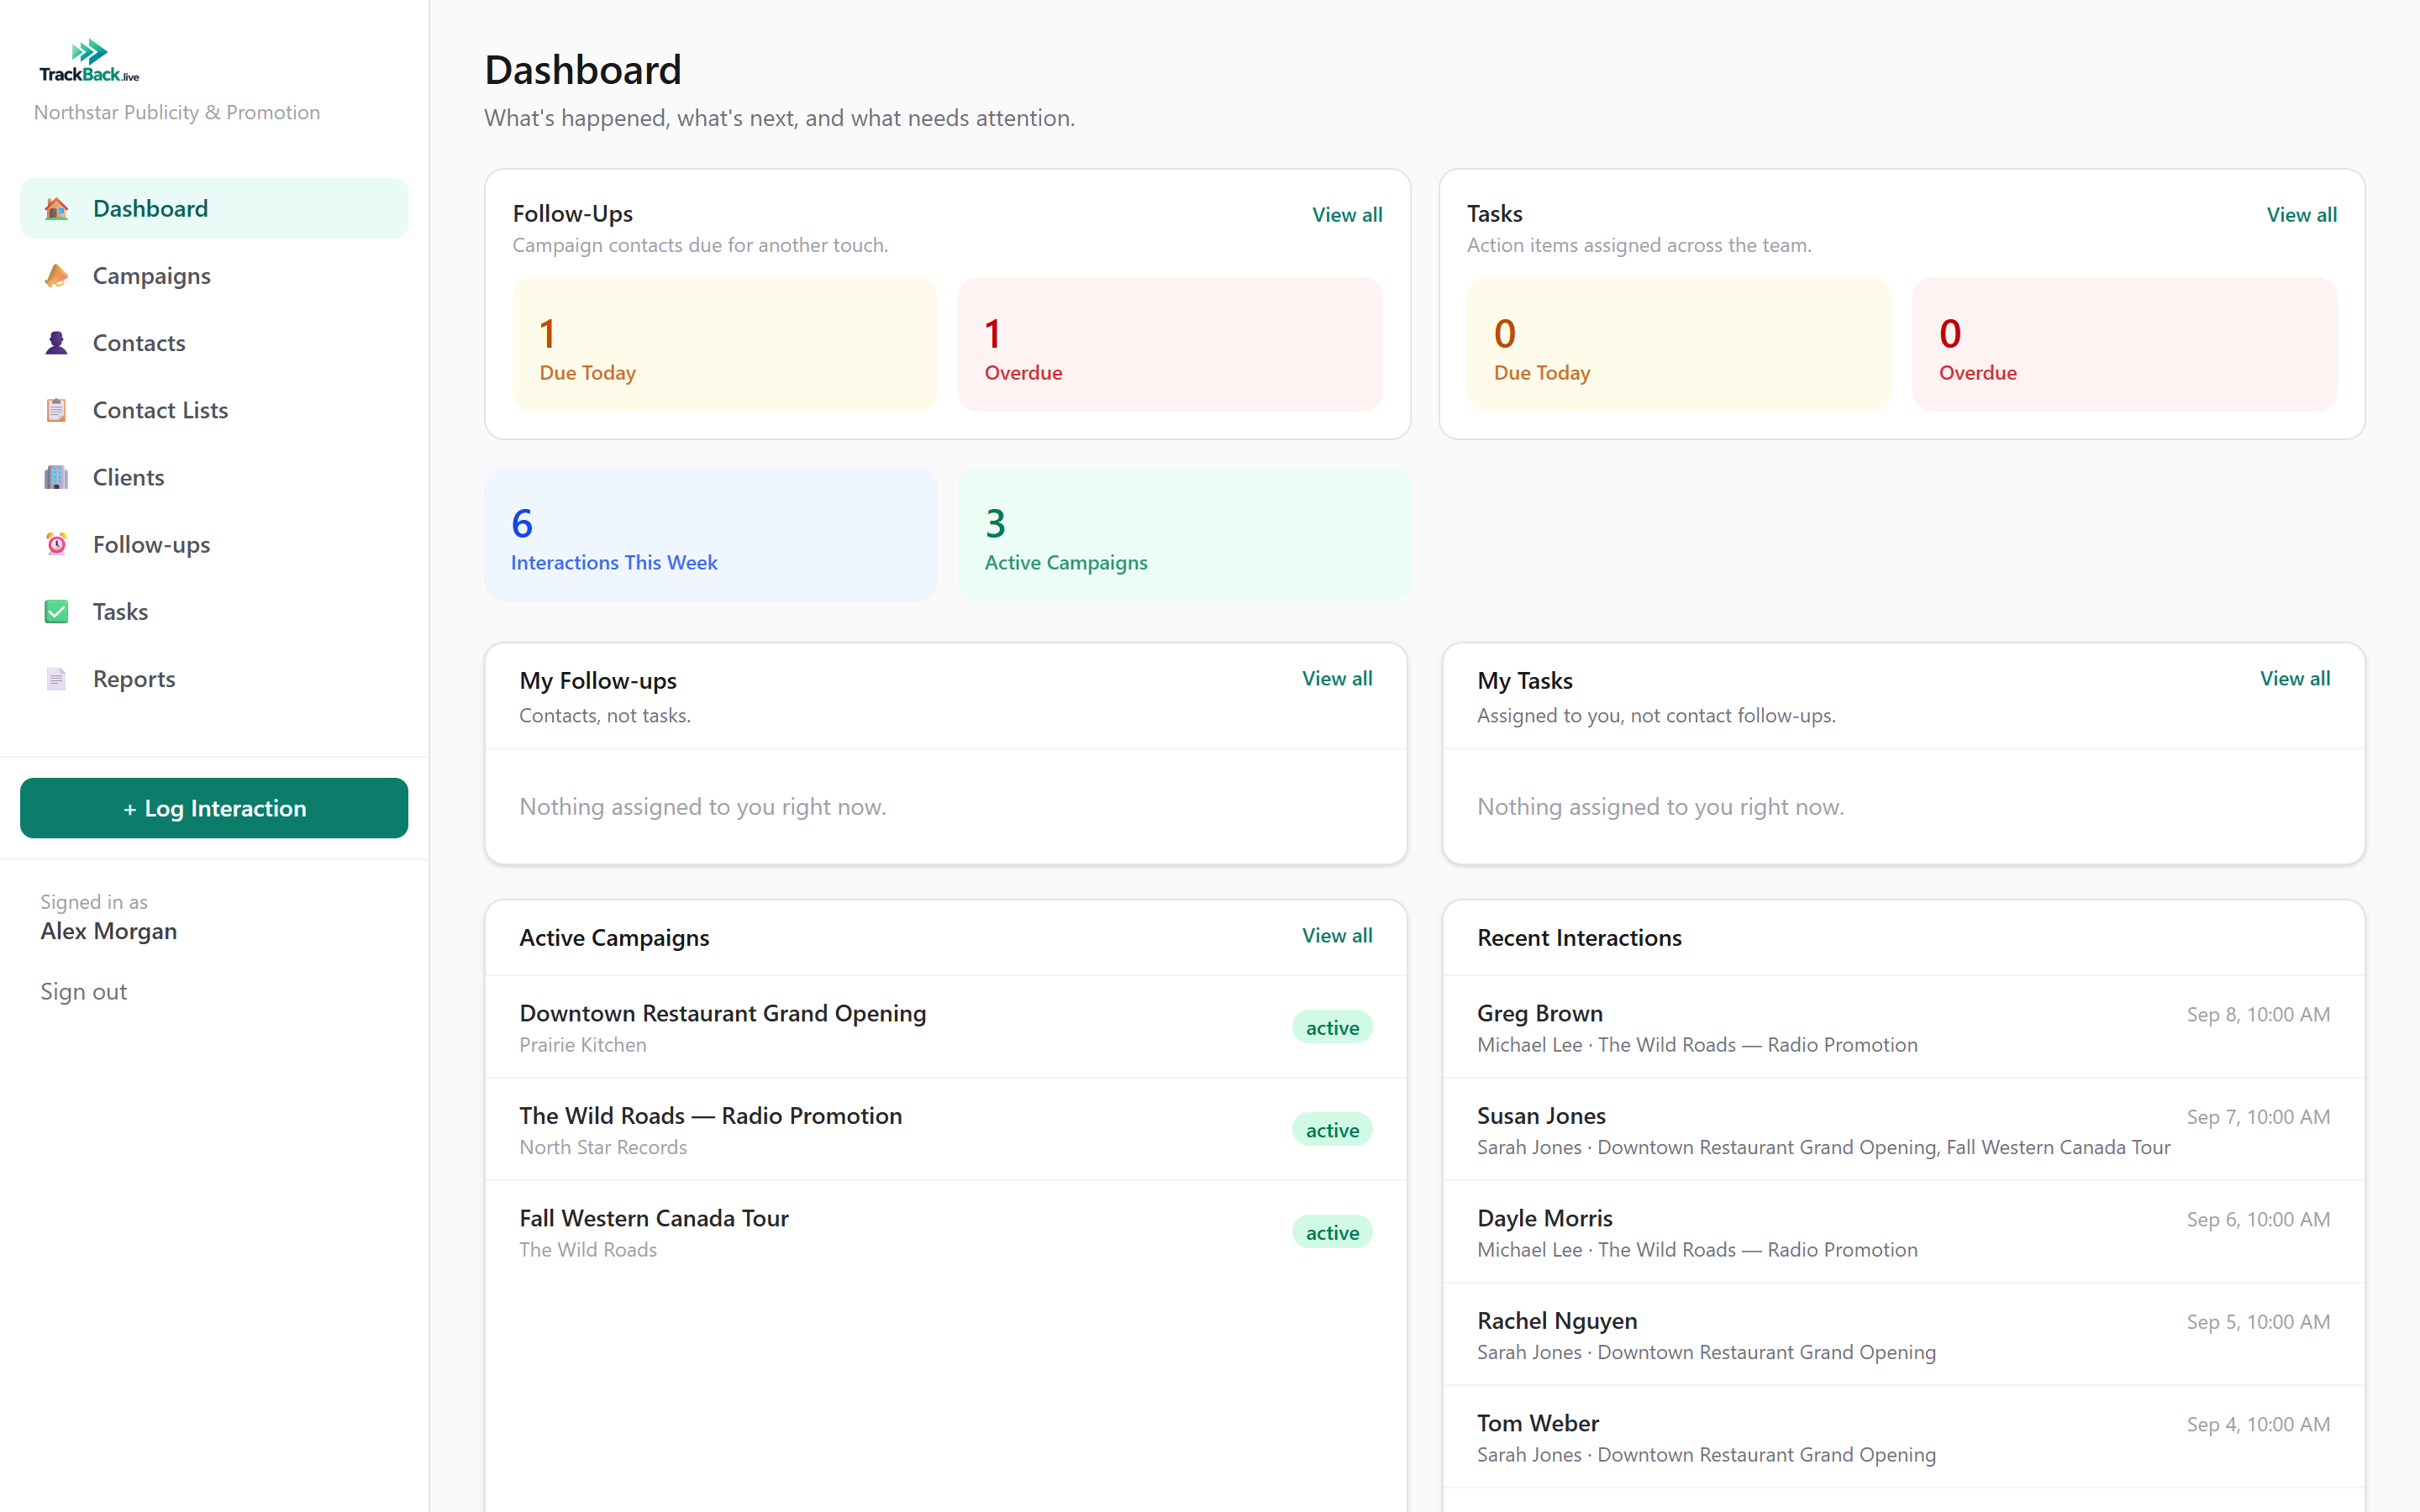Click the Contact Lists clipboard icon
The image size is (2420, 1512).
click(56, 410)
